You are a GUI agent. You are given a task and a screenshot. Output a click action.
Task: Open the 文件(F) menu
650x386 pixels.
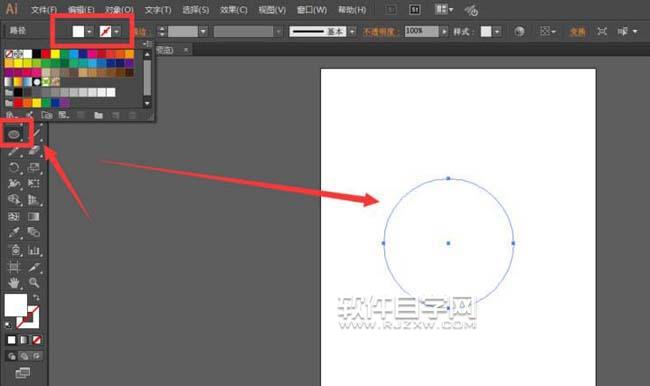point(44,10)
